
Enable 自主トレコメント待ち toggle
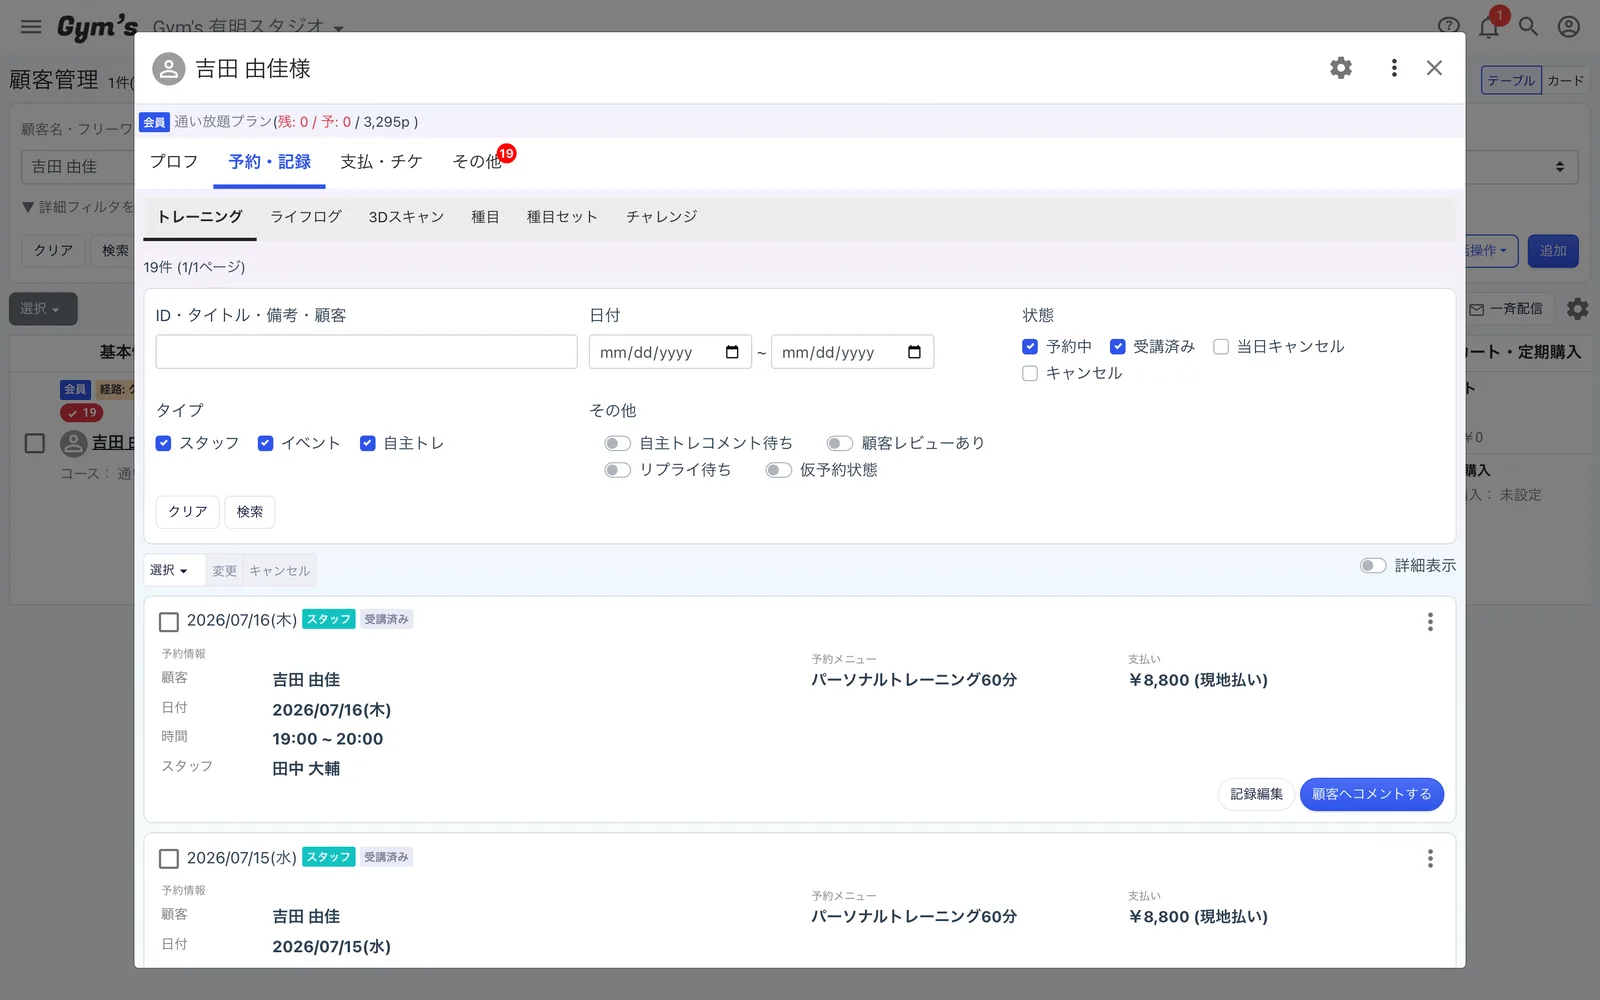618,443
